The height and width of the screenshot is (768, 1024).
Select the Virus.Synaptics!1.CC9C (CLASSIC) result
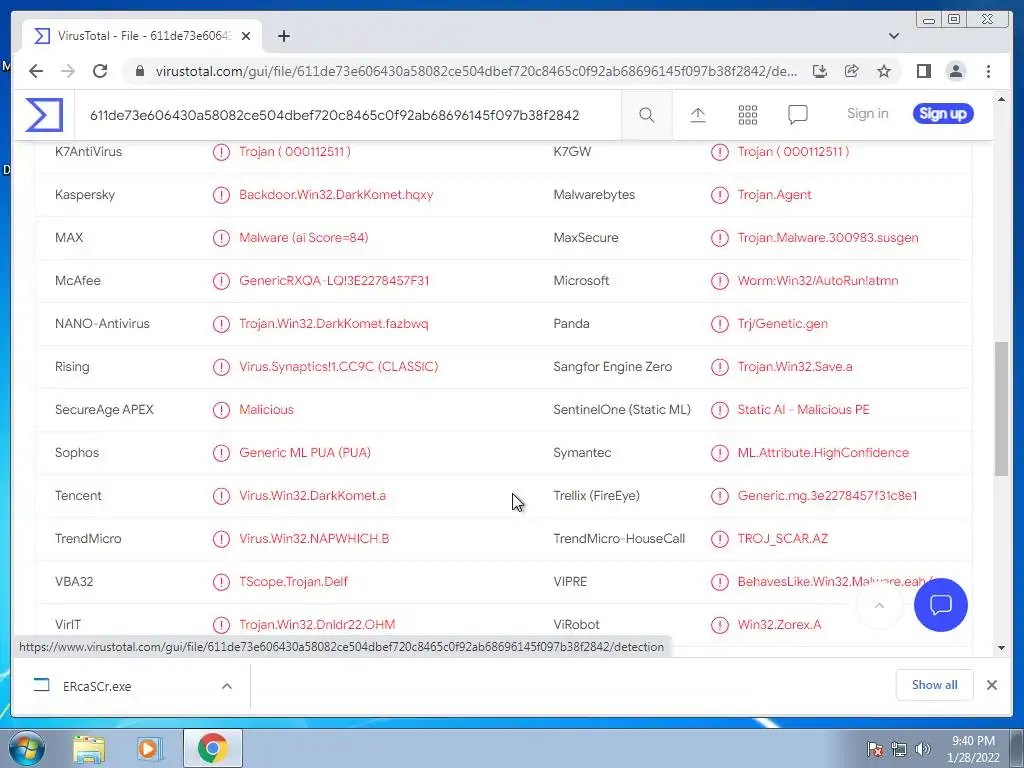click(338, 367)
